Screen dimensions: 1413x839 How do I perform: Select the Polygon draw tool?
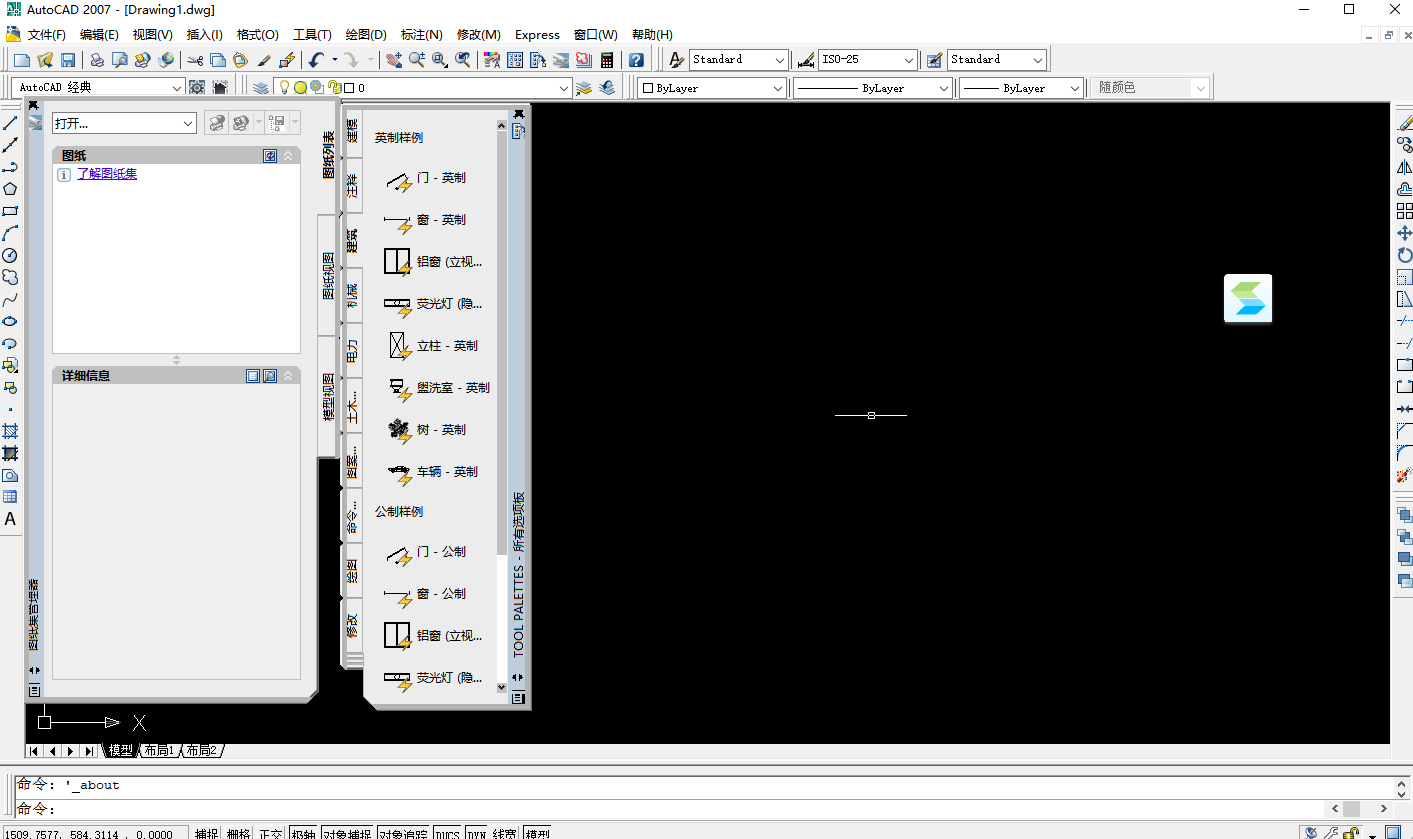coord(10,189)
